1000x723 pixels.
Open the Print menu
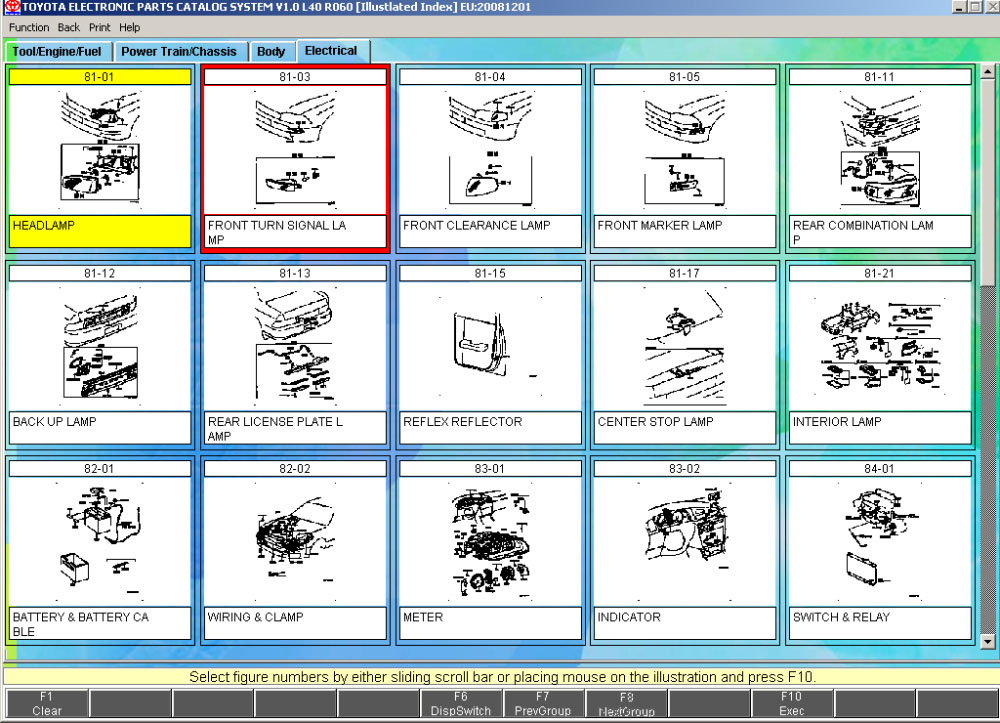tap(100, 27)
